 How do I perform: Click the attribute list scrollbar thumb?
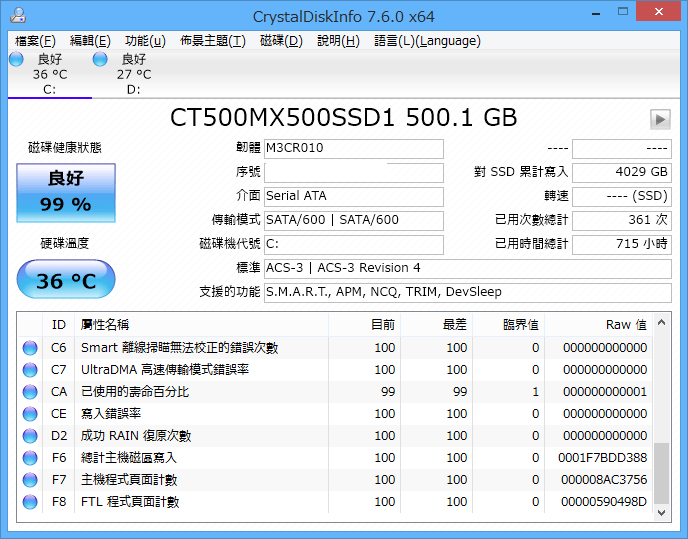coord(662,473)
